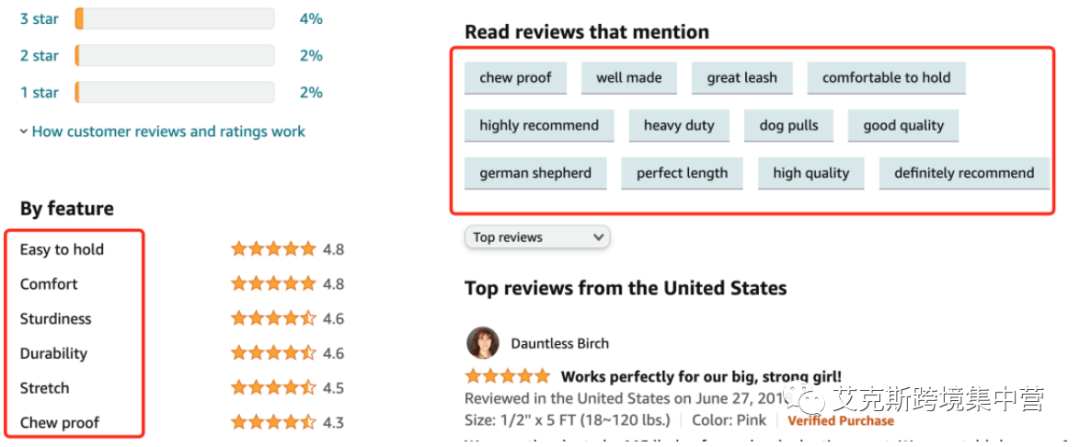Screen dimensions: 1080x447
Task: Open Dauntless Birch's profile avatar
Action: pyautogui.click(x=482, y=343)
